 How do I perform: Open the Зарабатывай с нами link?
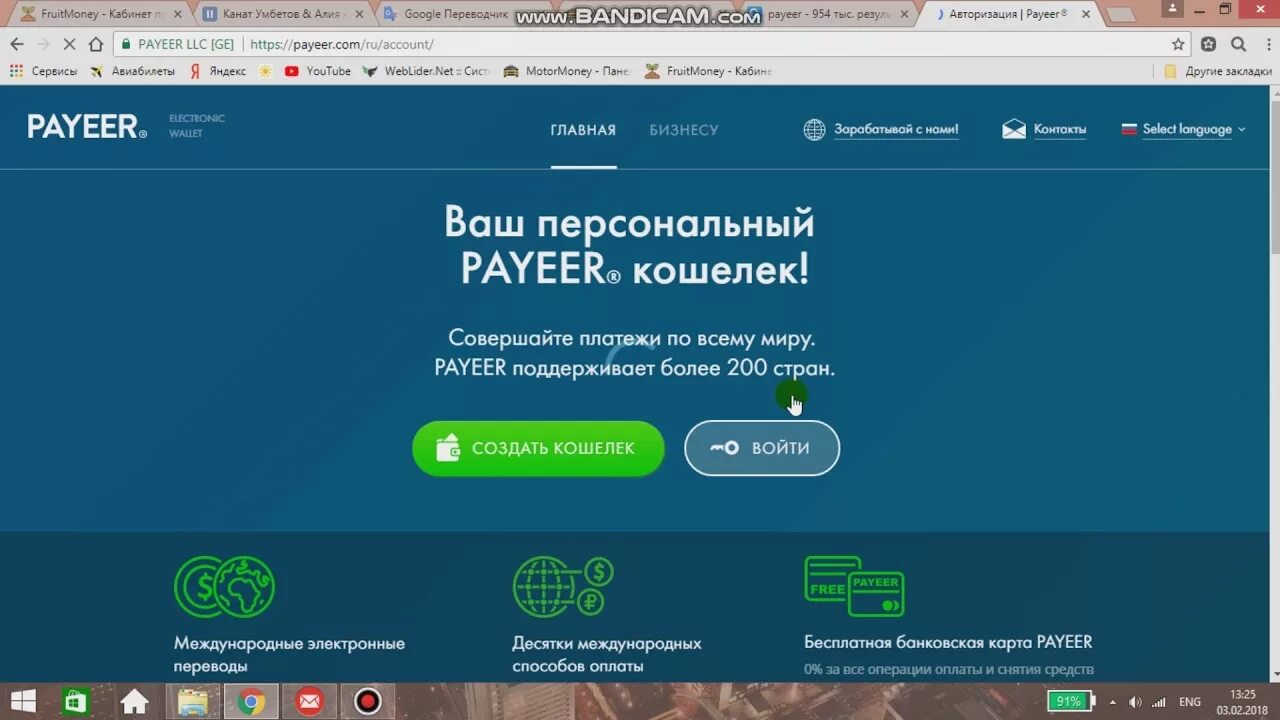(896, 129)
